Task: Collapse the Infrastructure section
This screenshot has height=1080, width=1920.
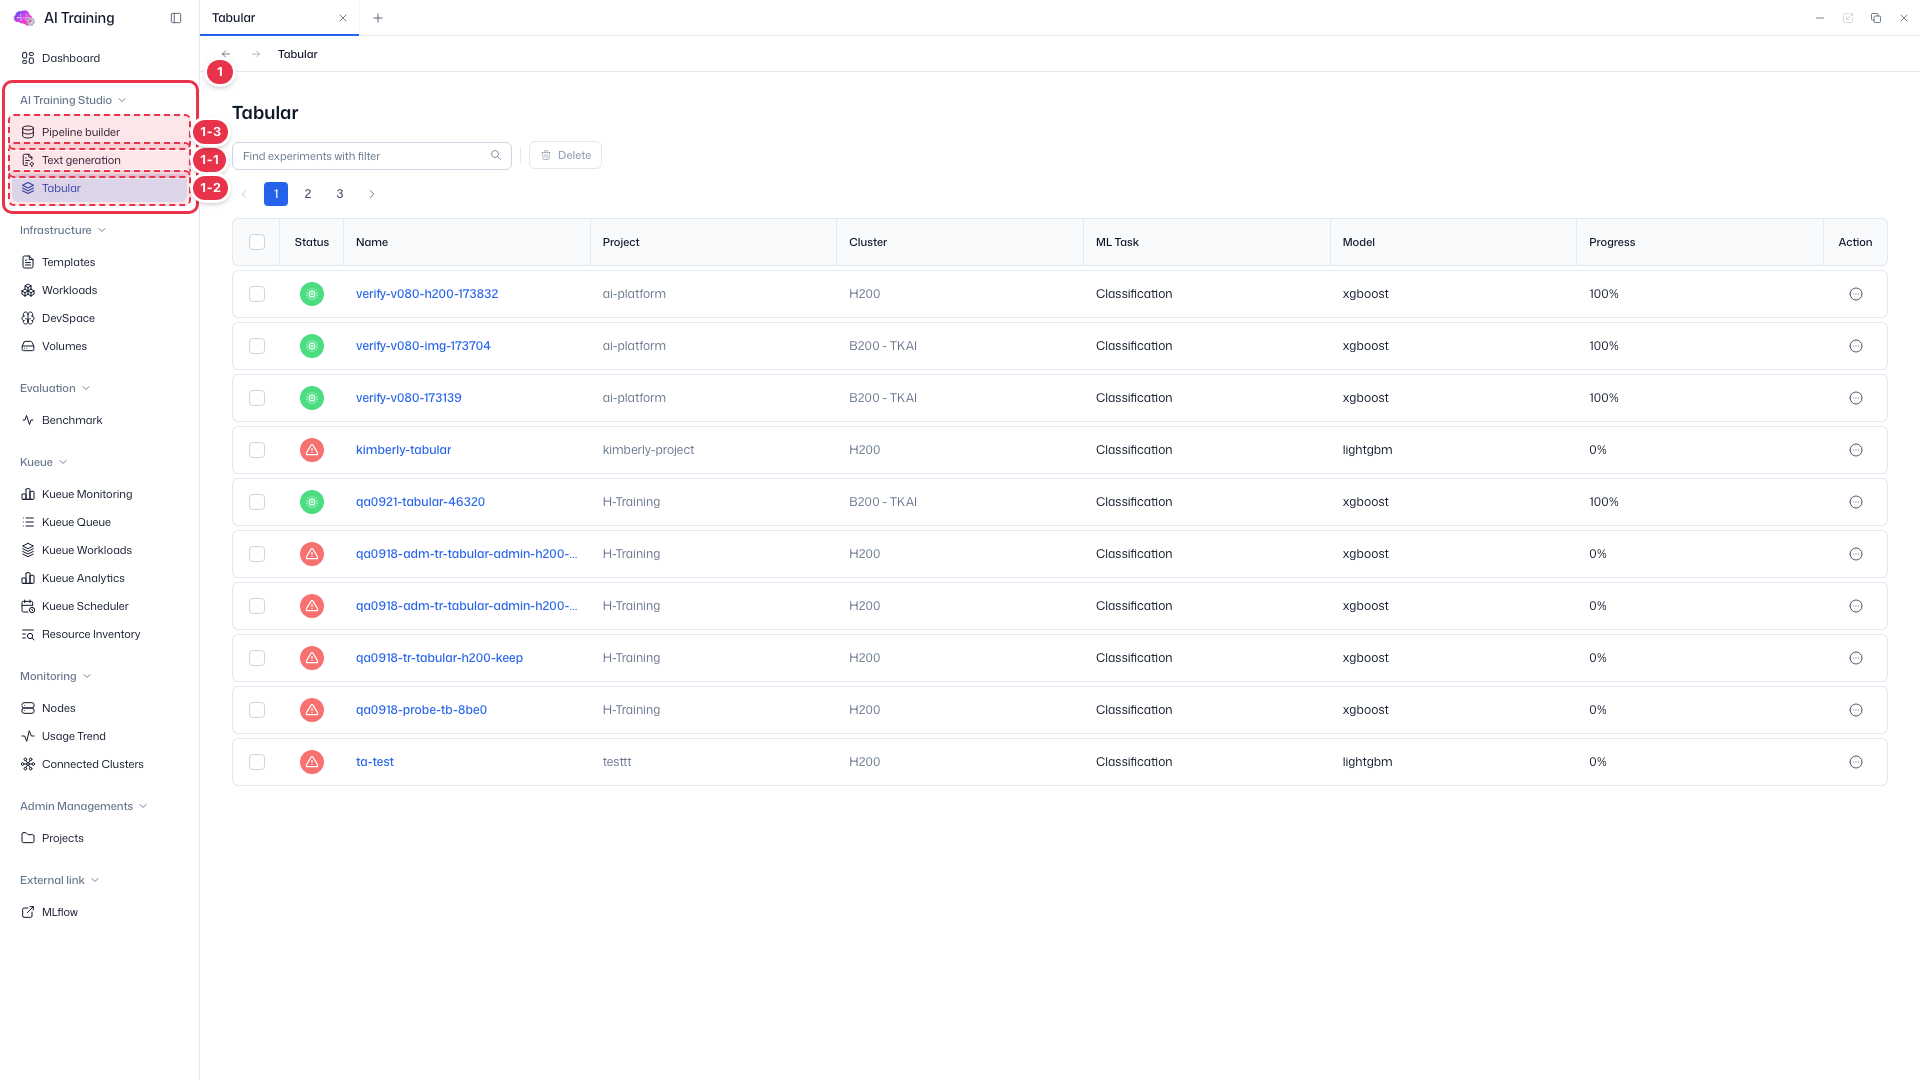Action: coord(63,230)
